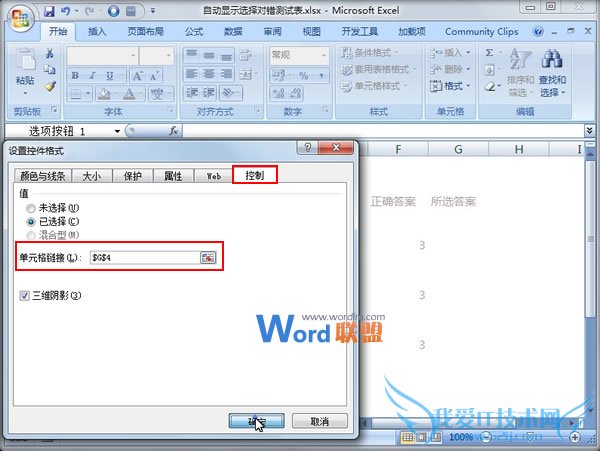Toggle underline formatting
600x451 pixels.
[x=110, y=76]
